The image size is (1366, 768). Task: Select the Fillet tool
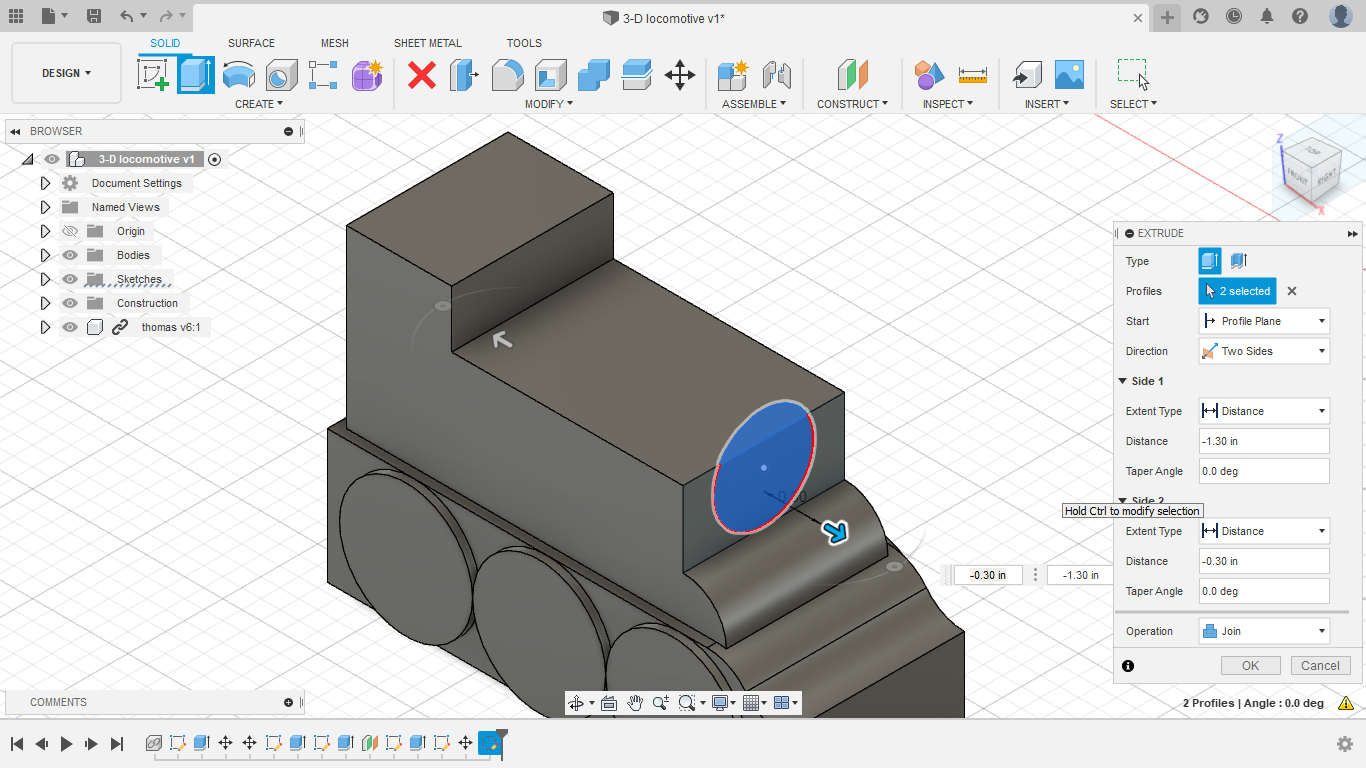(507, 75)
